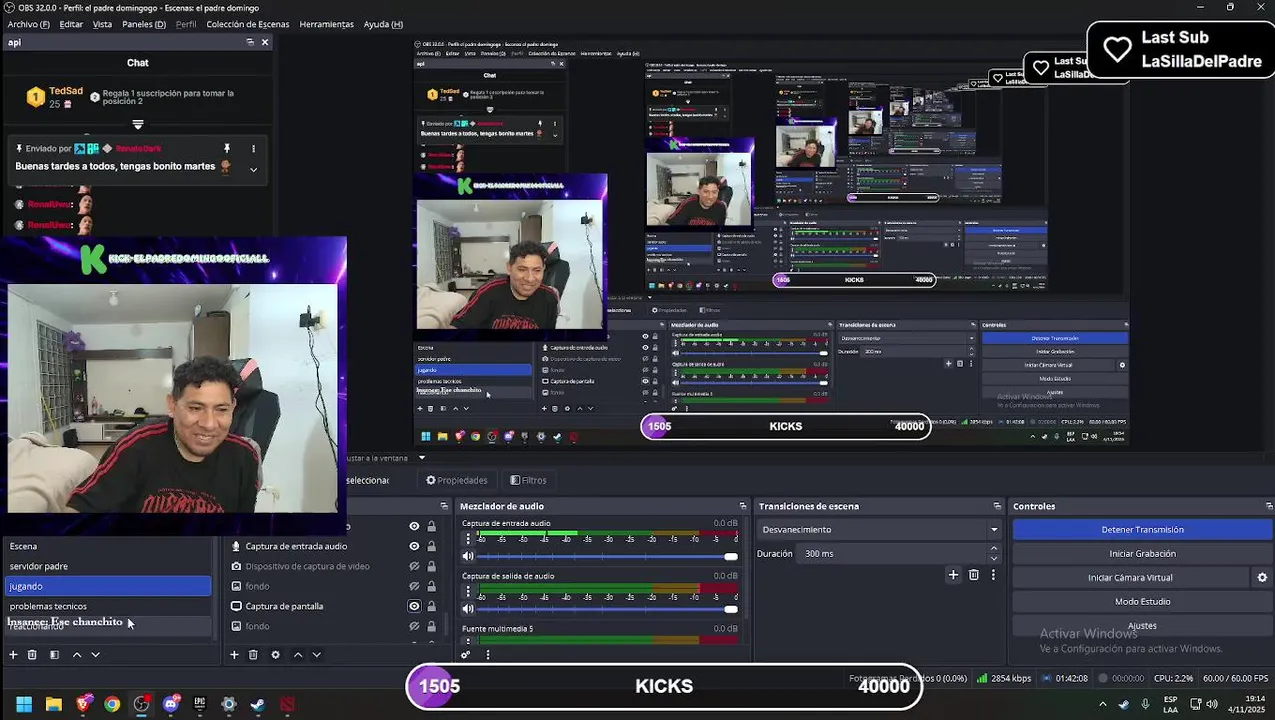The height and width of the screenshot is (720, 1275).
Task: Collapse the pinned chat message chevron
Action: (253, 169)
